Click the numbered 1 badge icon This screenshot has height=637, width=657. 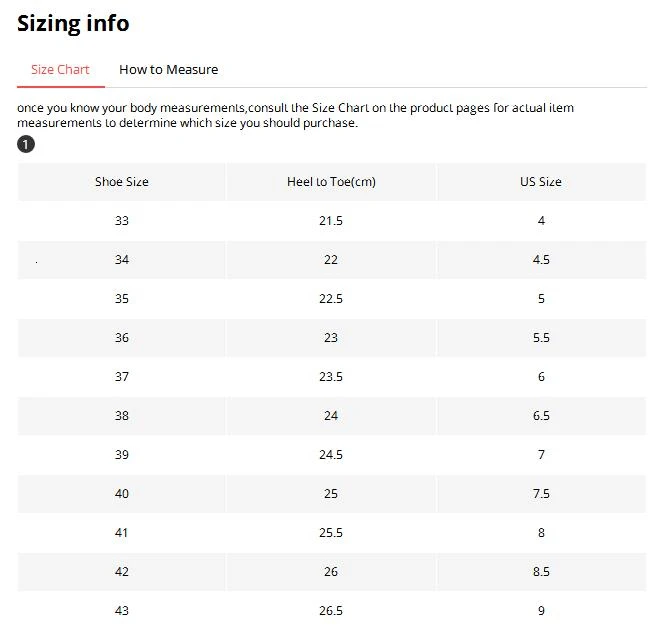pos(26,145)
